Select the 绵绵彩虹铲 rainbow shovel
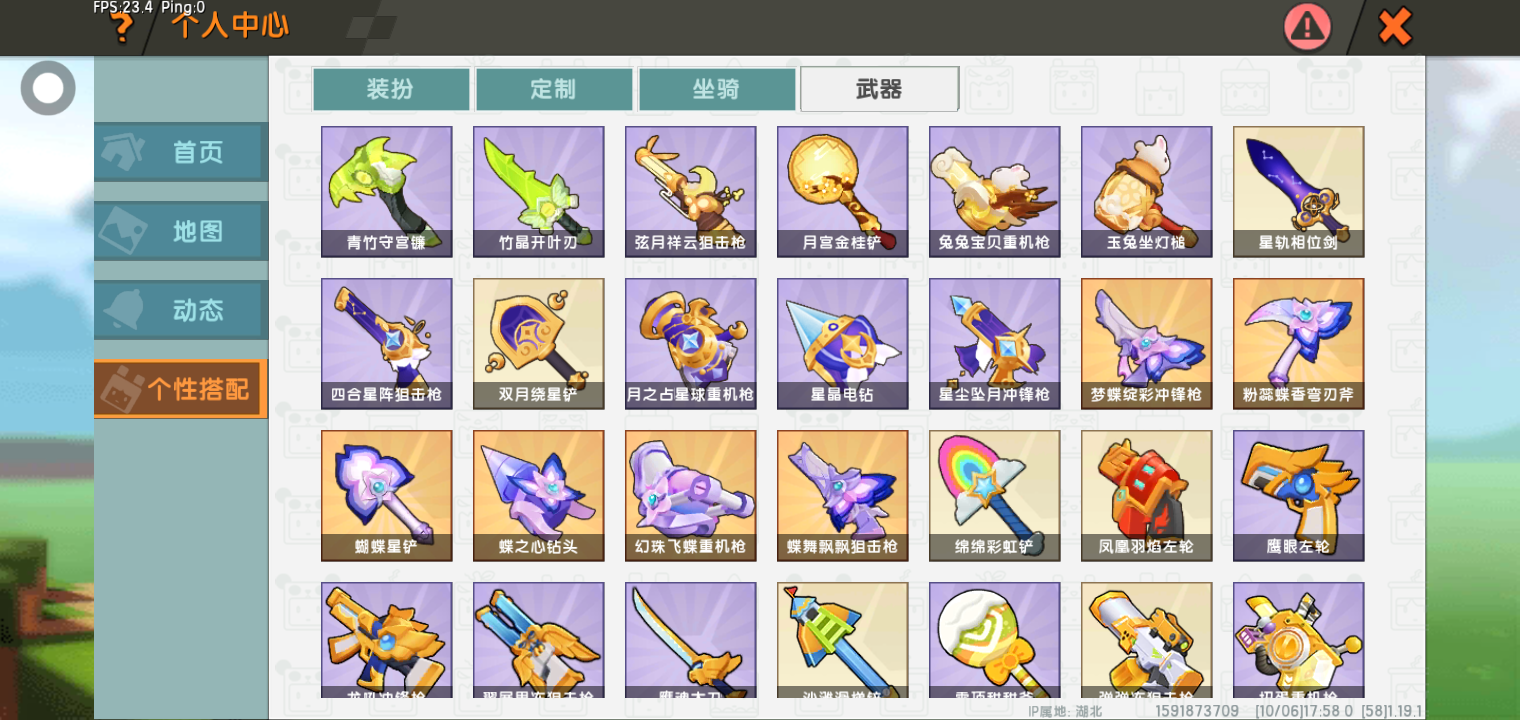The width and height of the screenshot is (1520, 720). (x=994, y=496)
